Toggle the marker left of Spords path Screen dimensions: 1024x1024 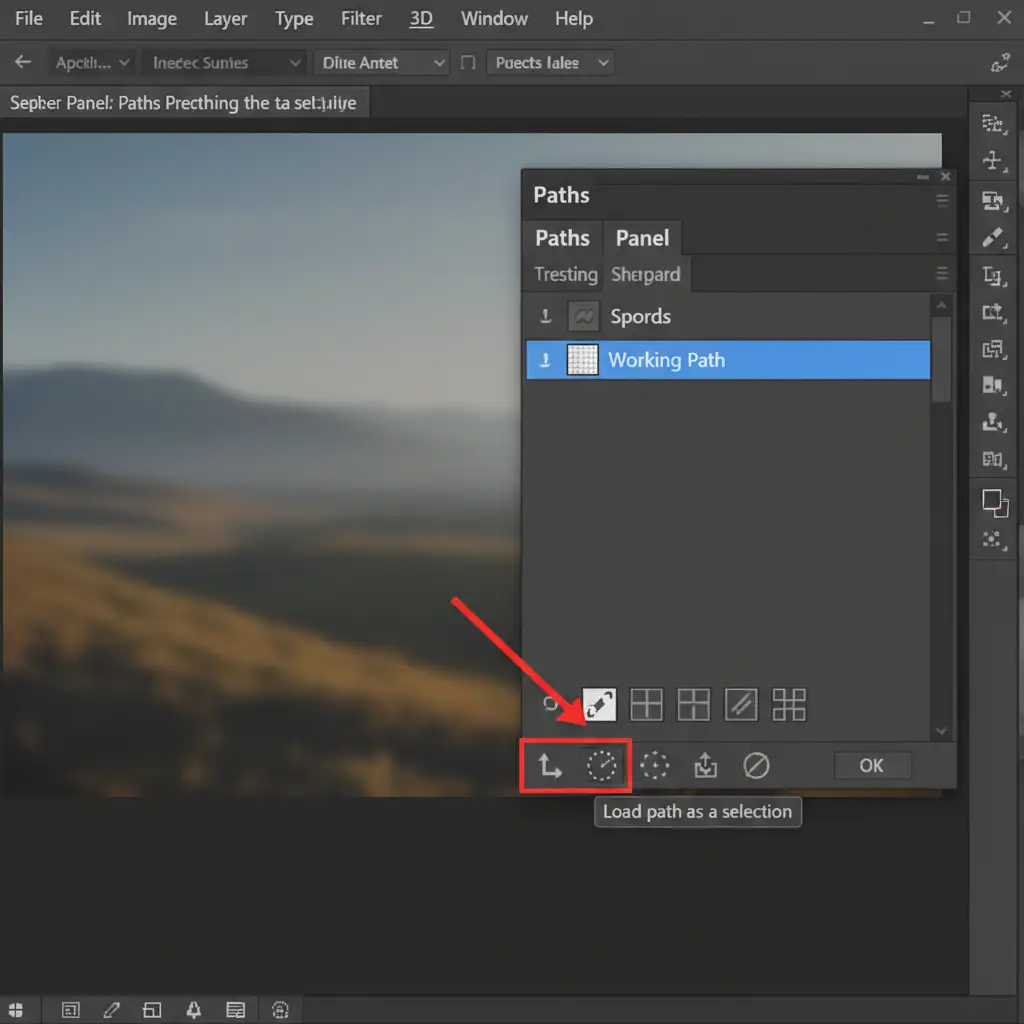(x=546, y=317)
